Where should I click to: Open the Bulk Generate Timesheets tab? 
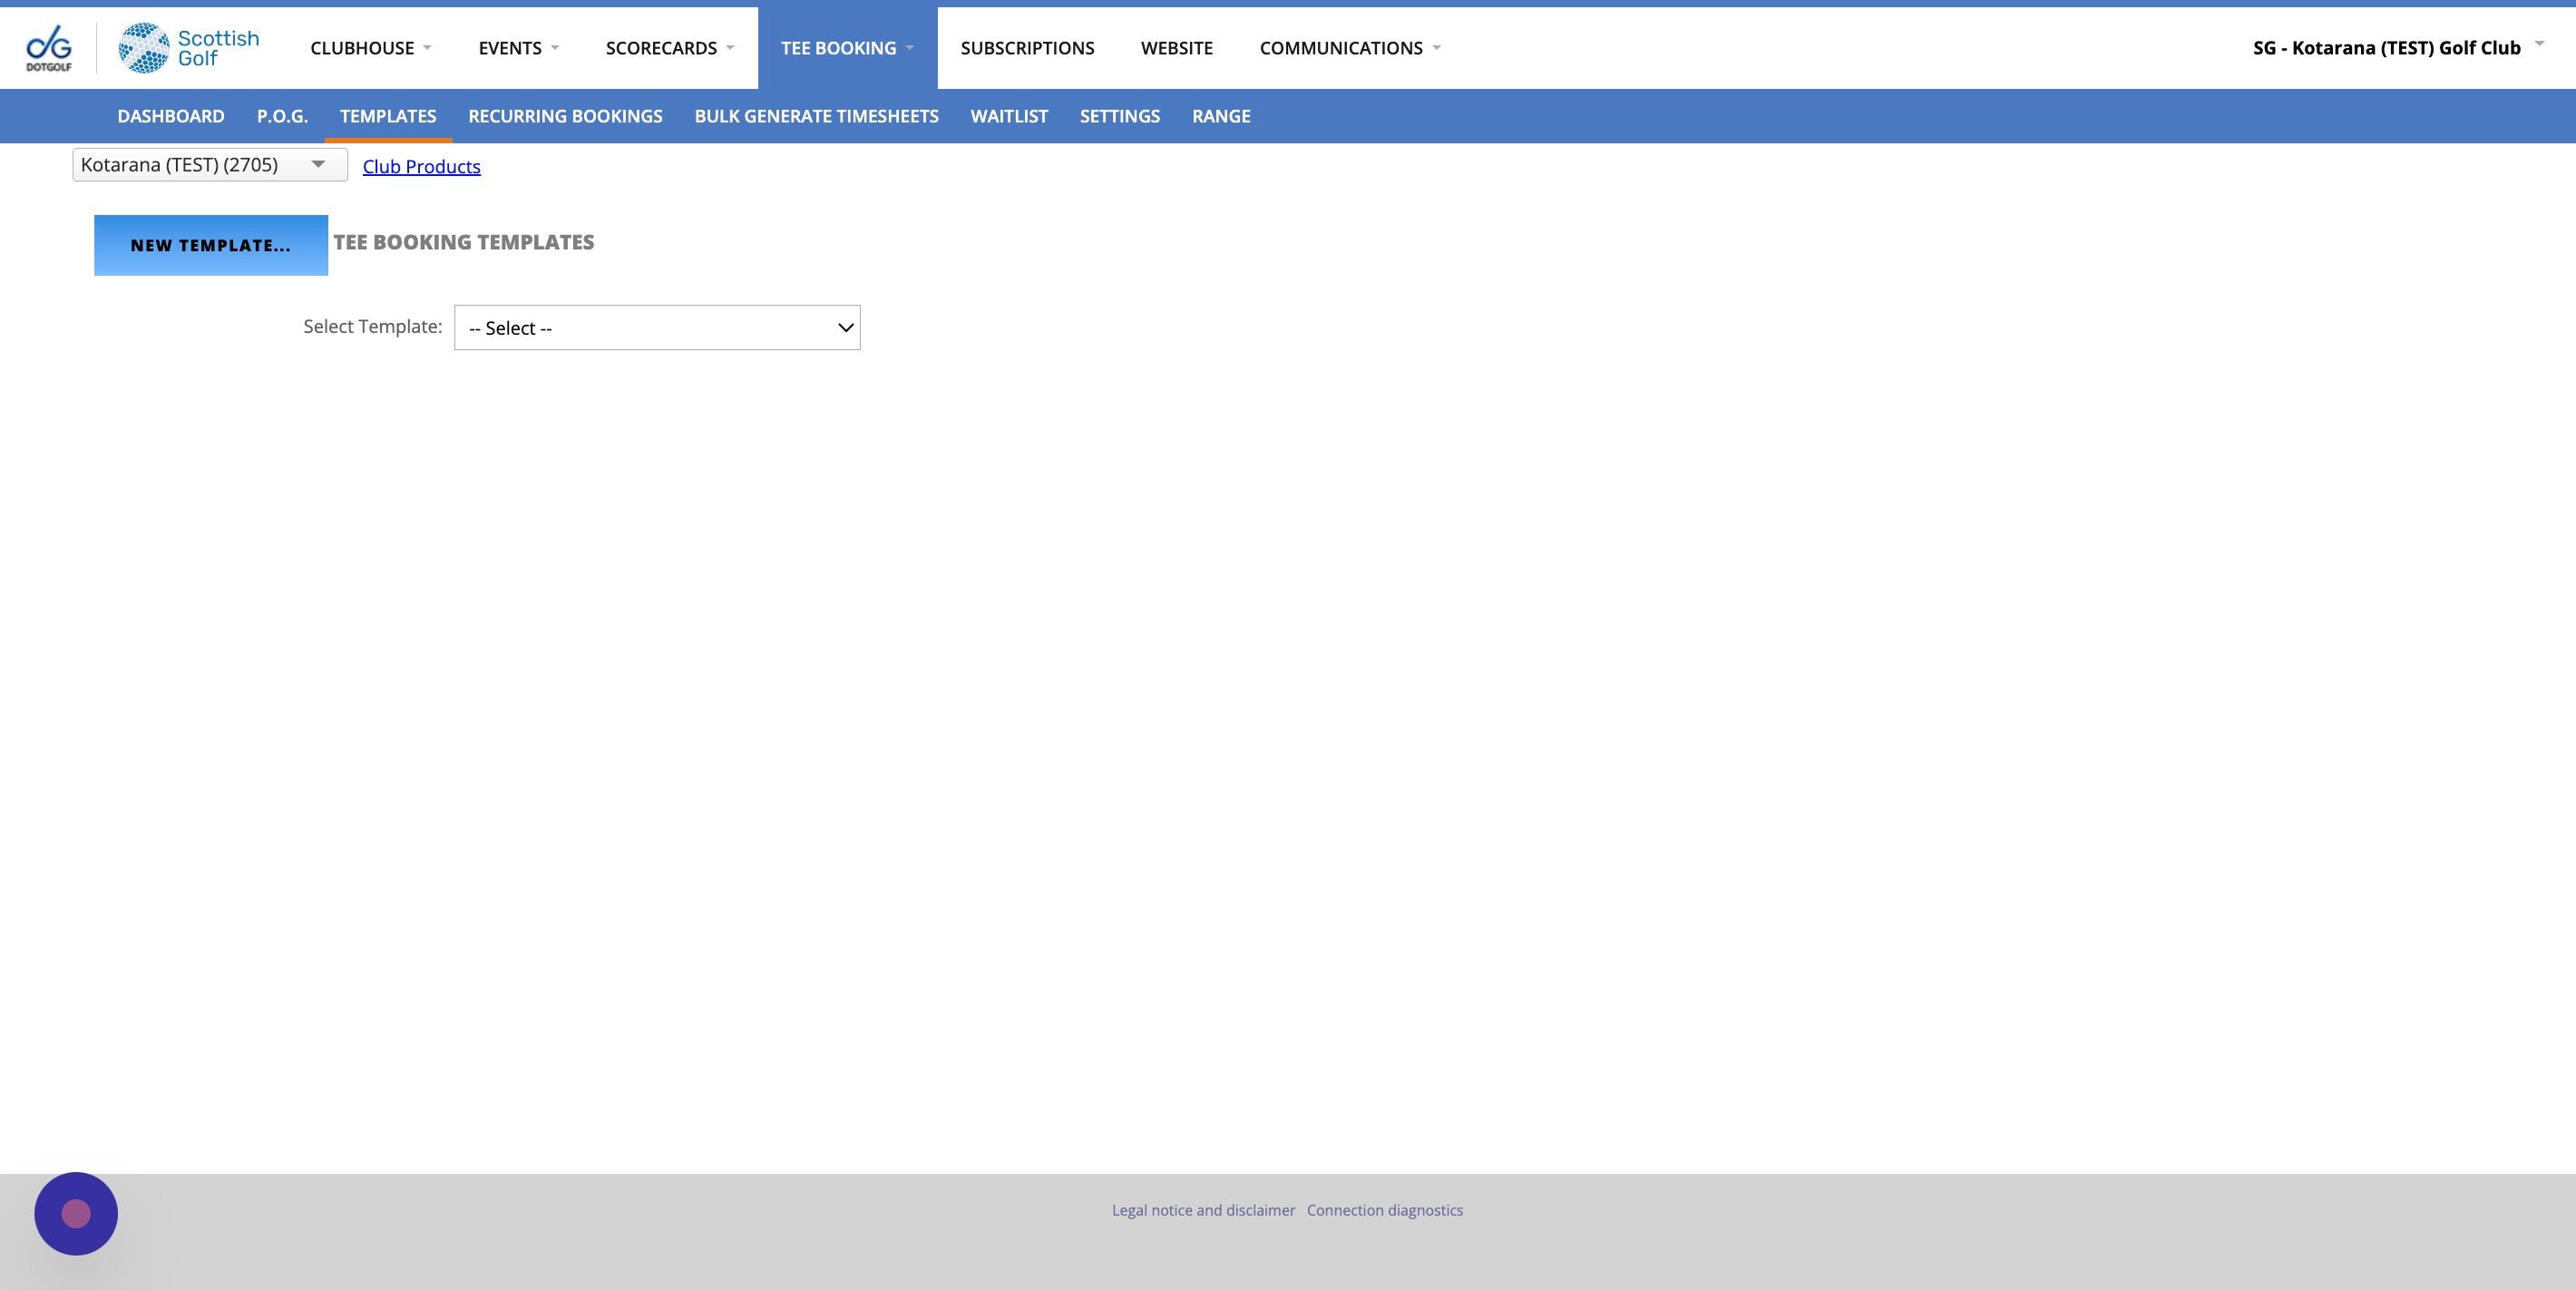coord(816,116)
